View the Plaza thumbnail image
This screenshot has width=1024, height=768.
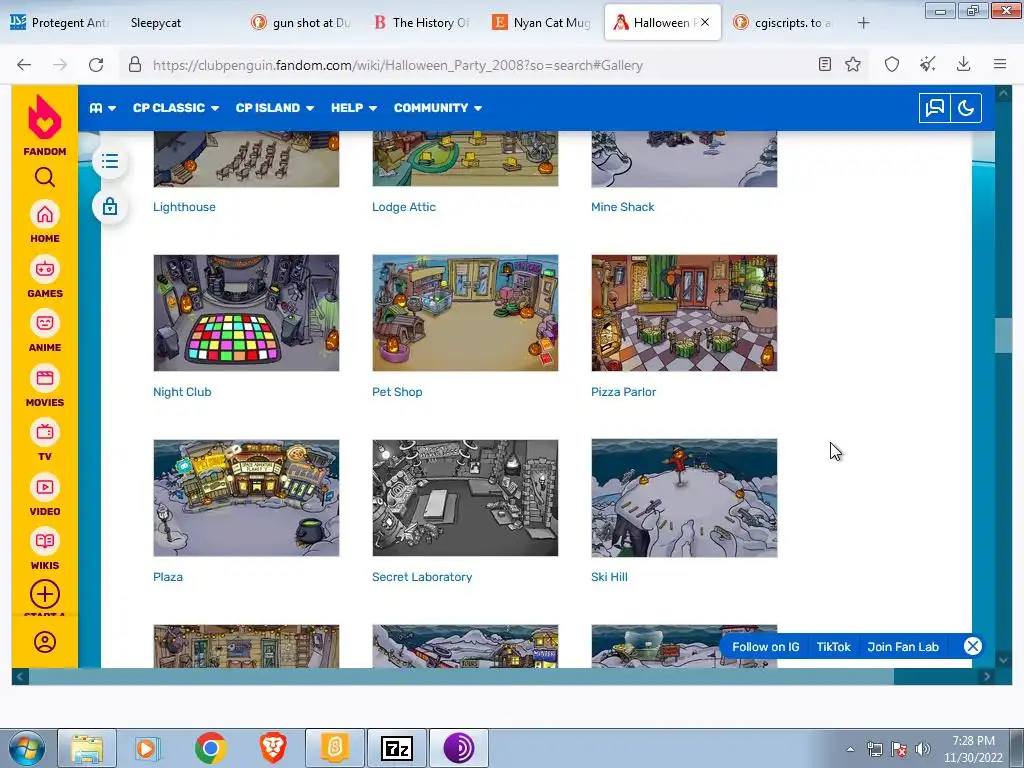(x=246, y=498)
